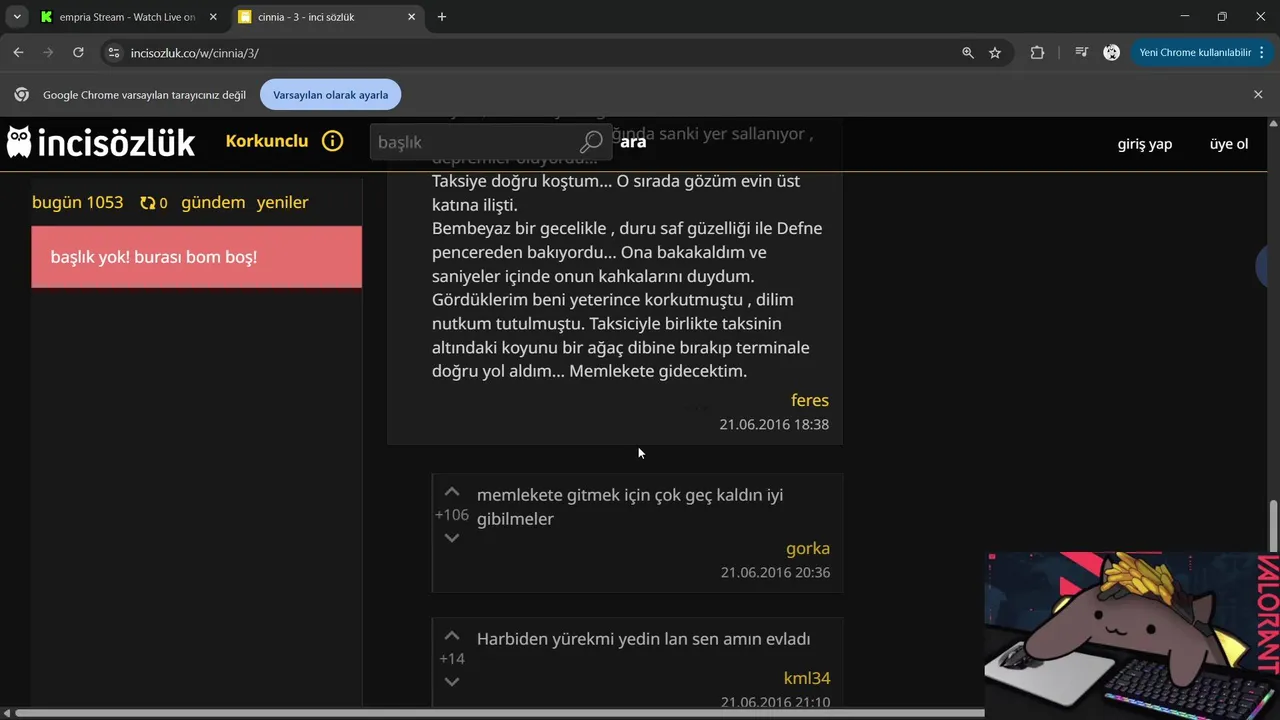This screenshot has width=1280, height=720.
Task: Upvote kml34's entry
Action: pos(452,636)
